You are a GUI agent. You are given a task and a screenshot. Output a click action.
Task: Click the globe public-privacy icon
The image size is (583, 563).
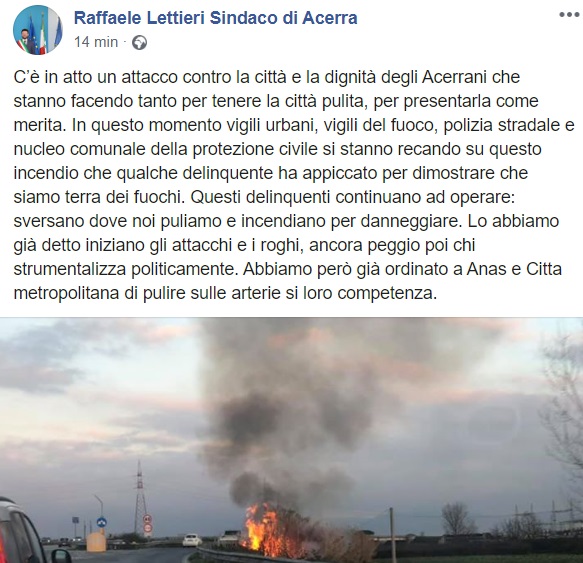pyautogui.click(x=140, y=42)
